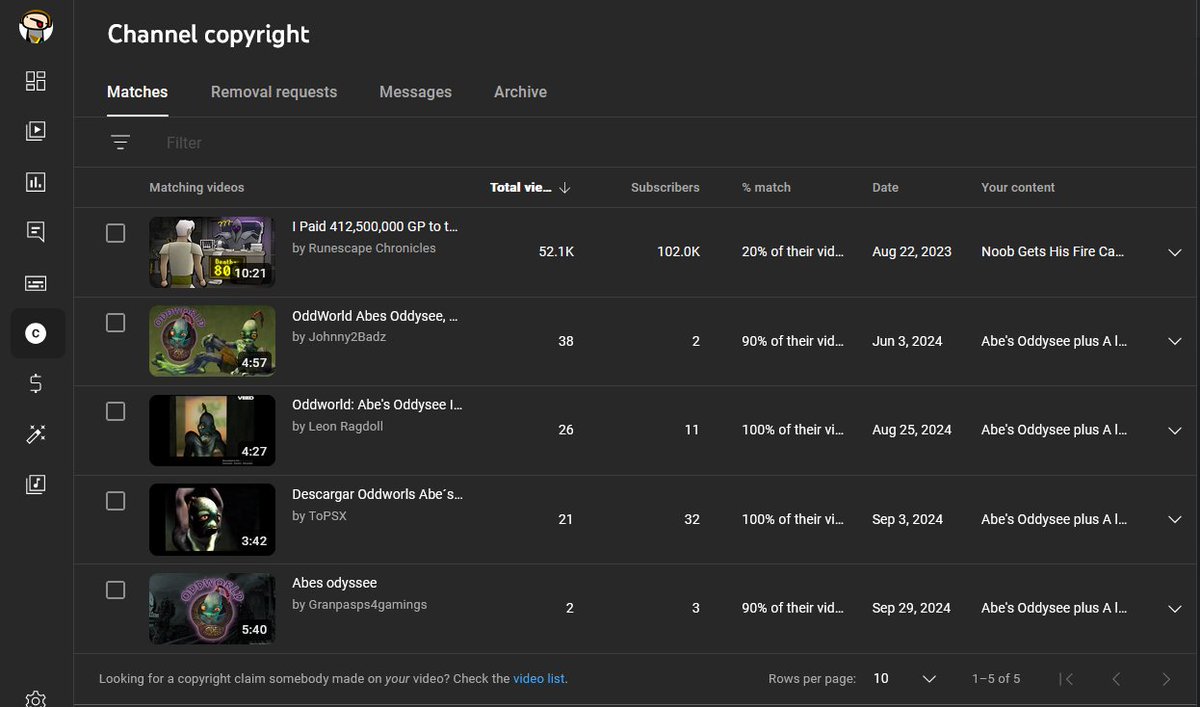
Task: Open the Comments sidebar icon
Action: click(x=36, y=232)
